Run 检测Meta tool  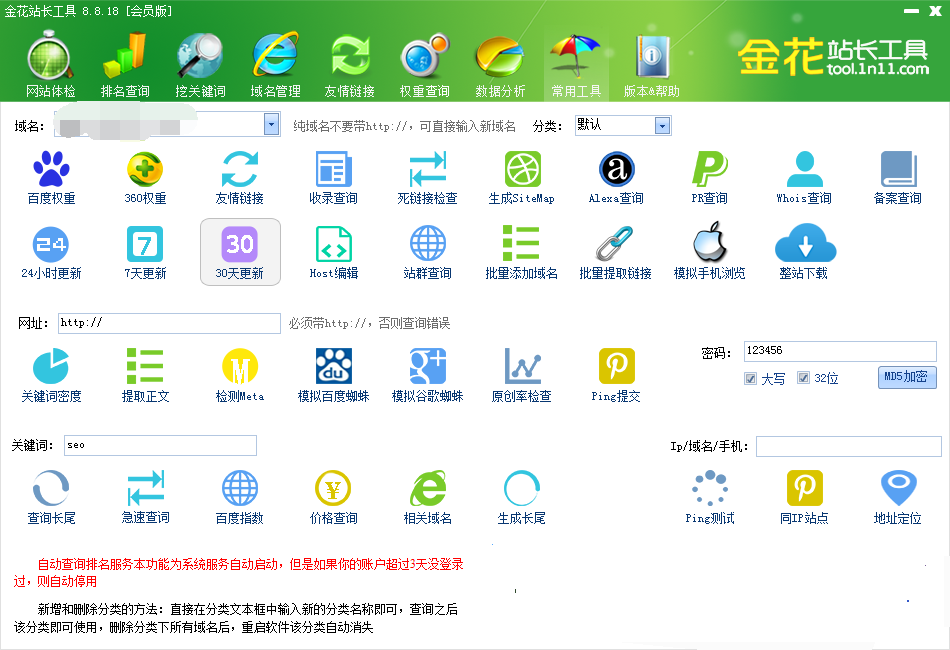(240, 375)
